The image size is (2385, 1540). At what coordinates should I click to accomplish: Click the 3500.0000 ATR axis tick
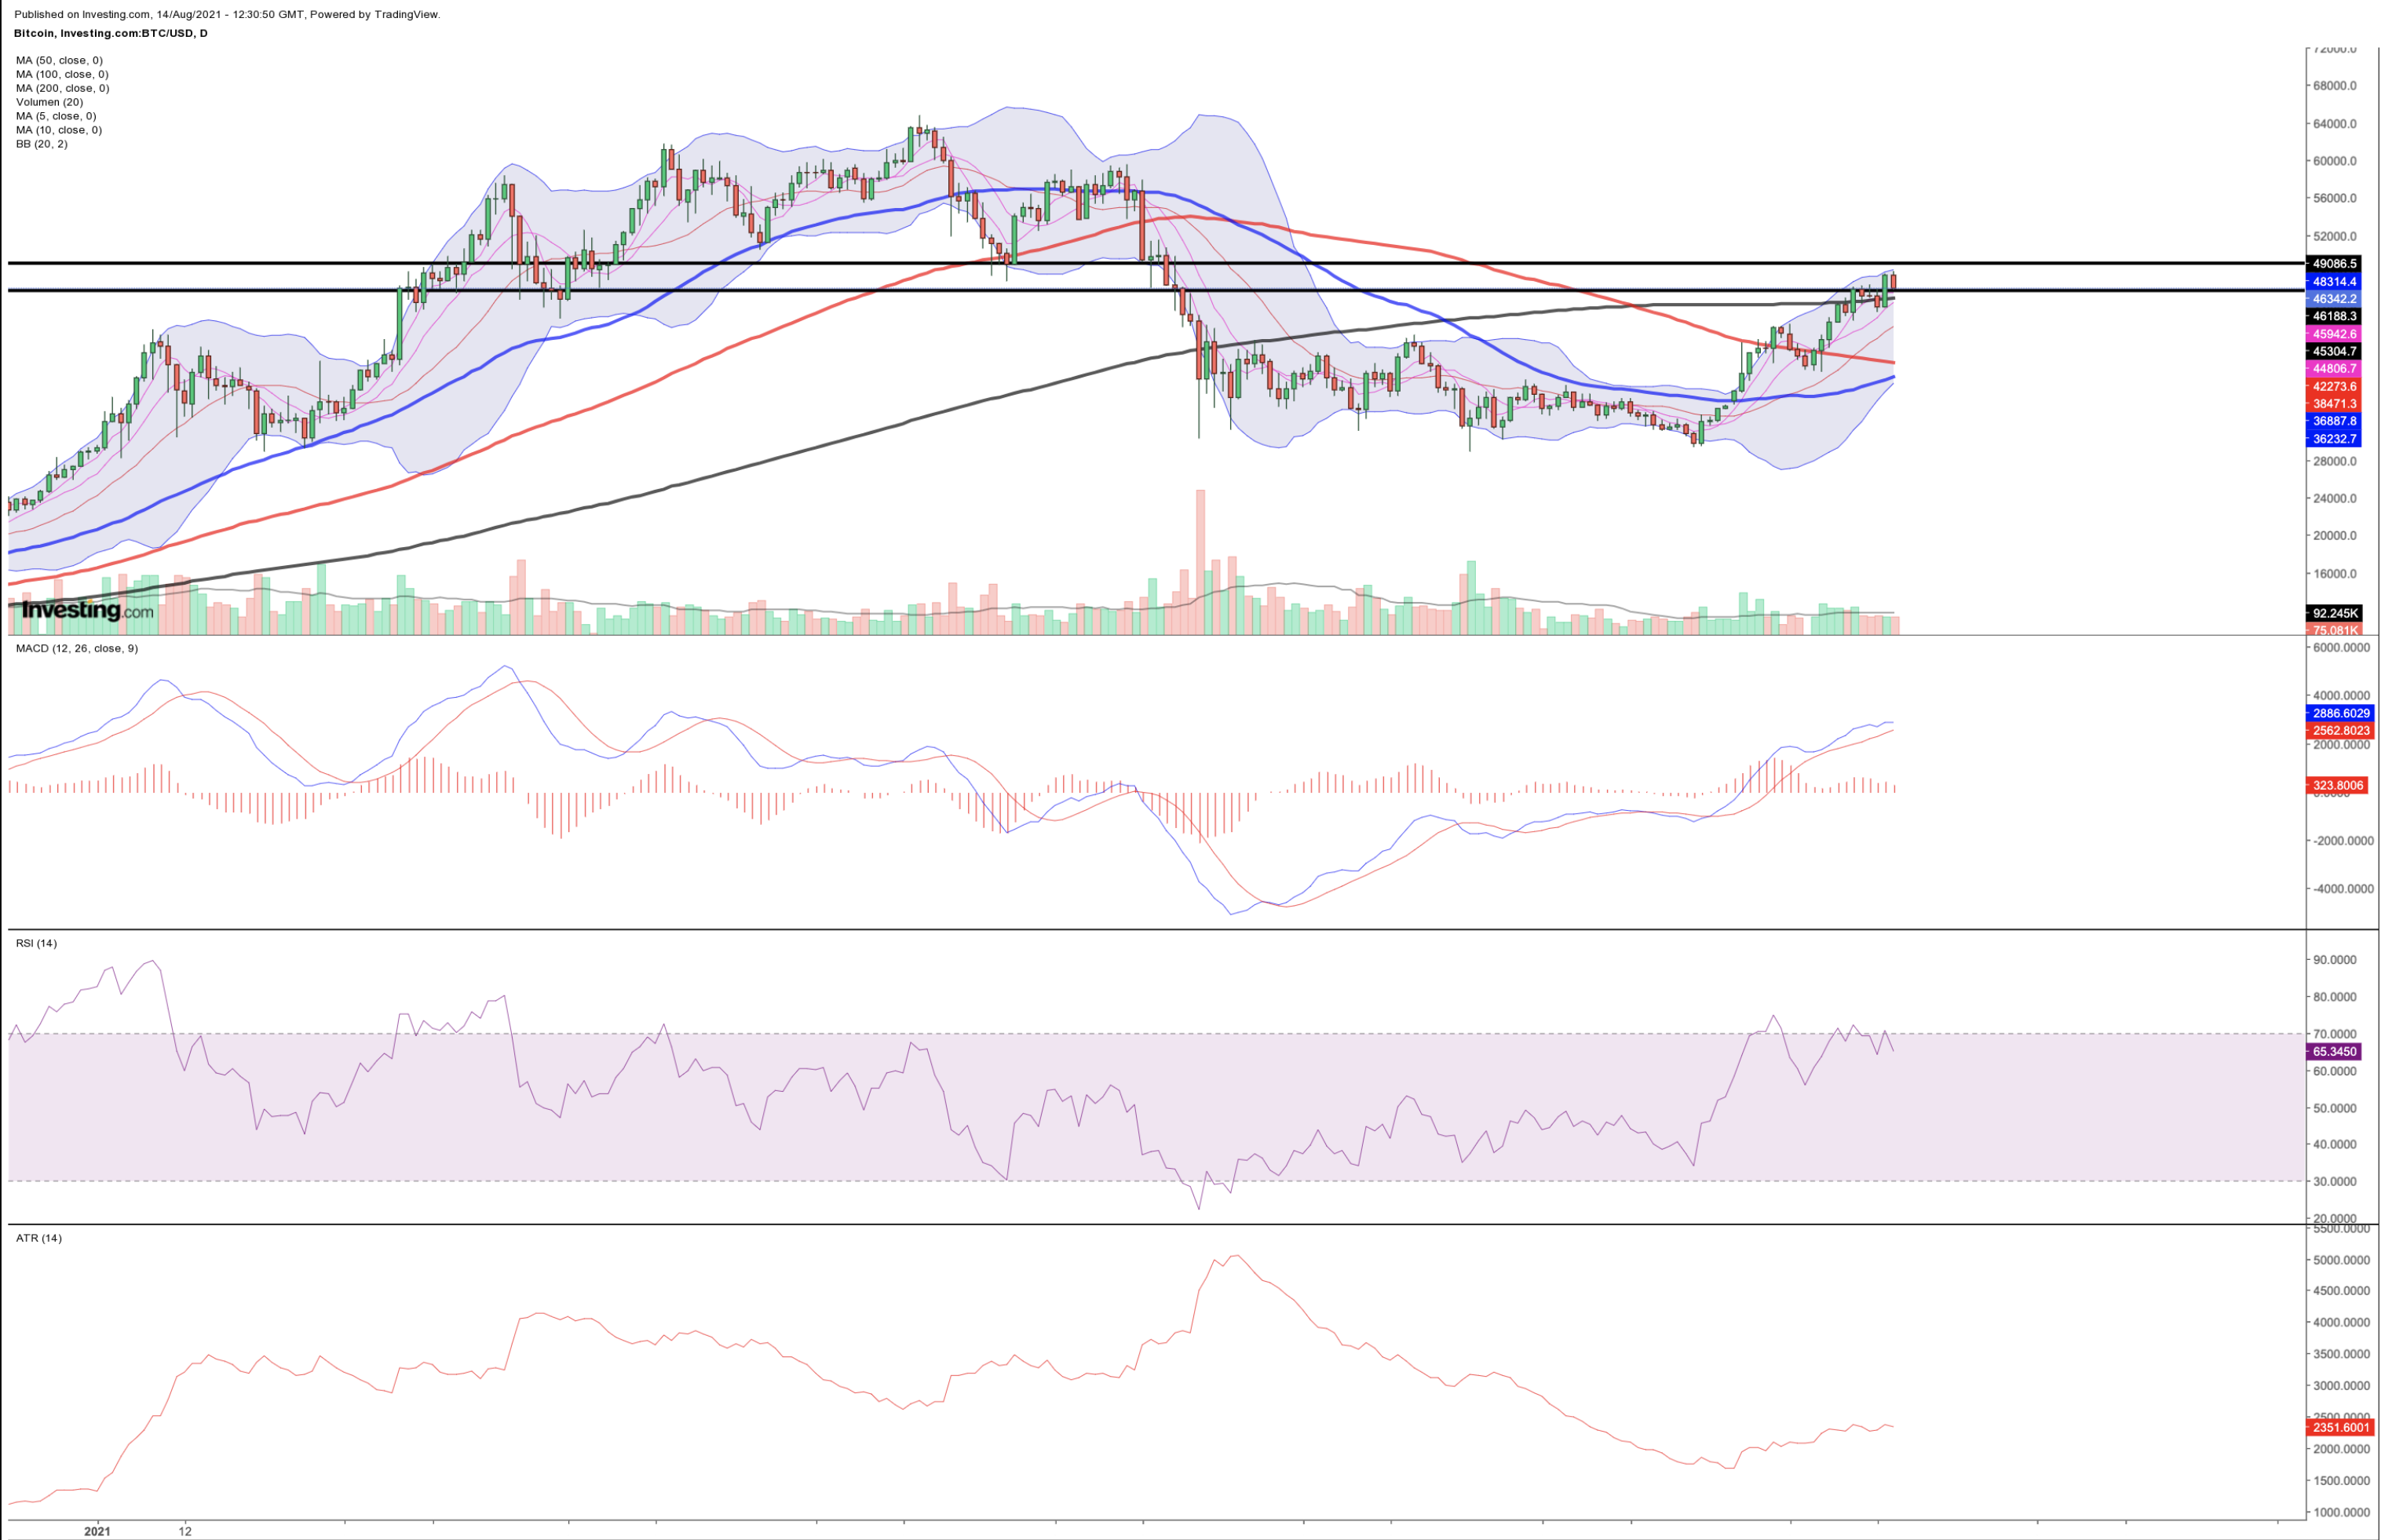point(2341,1355)
